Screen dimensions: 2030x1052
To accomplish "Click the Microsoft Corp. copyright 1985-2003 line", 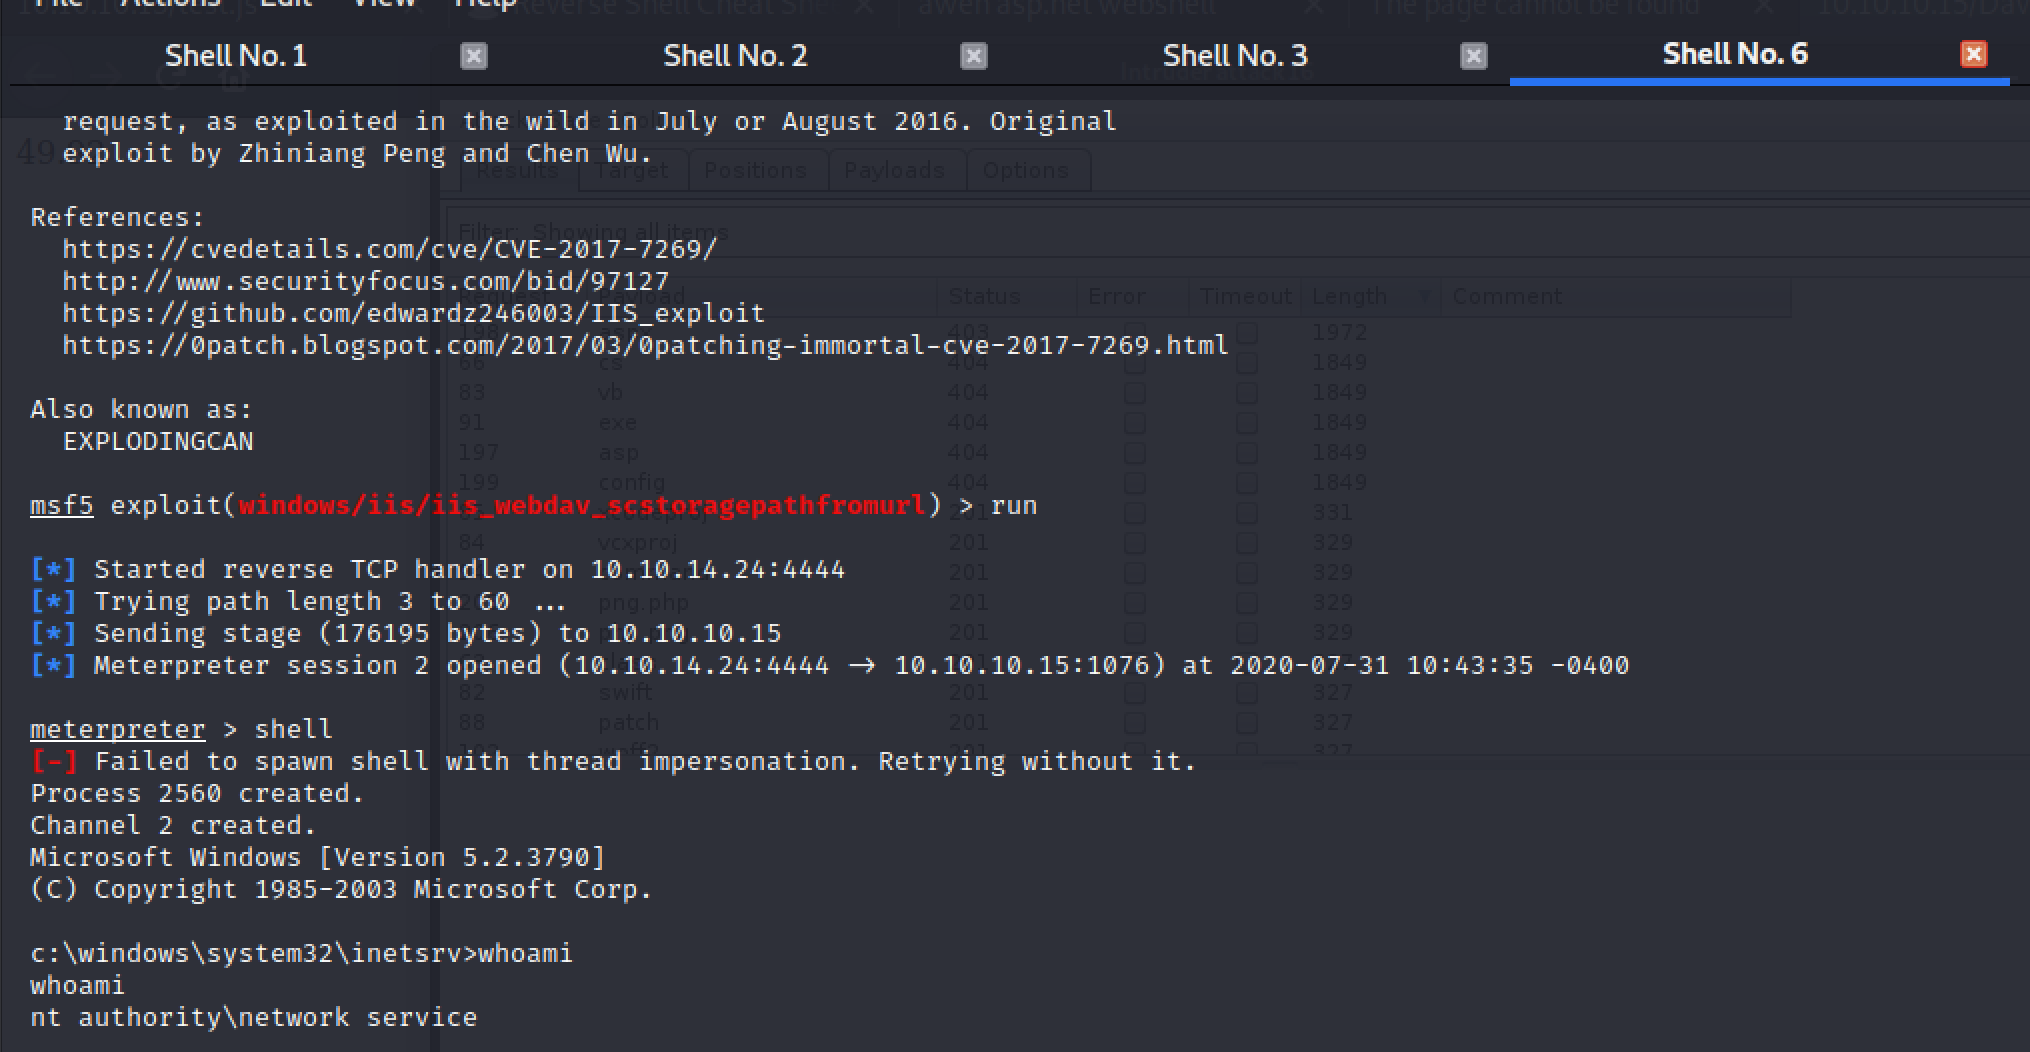I will click(342, 889).
